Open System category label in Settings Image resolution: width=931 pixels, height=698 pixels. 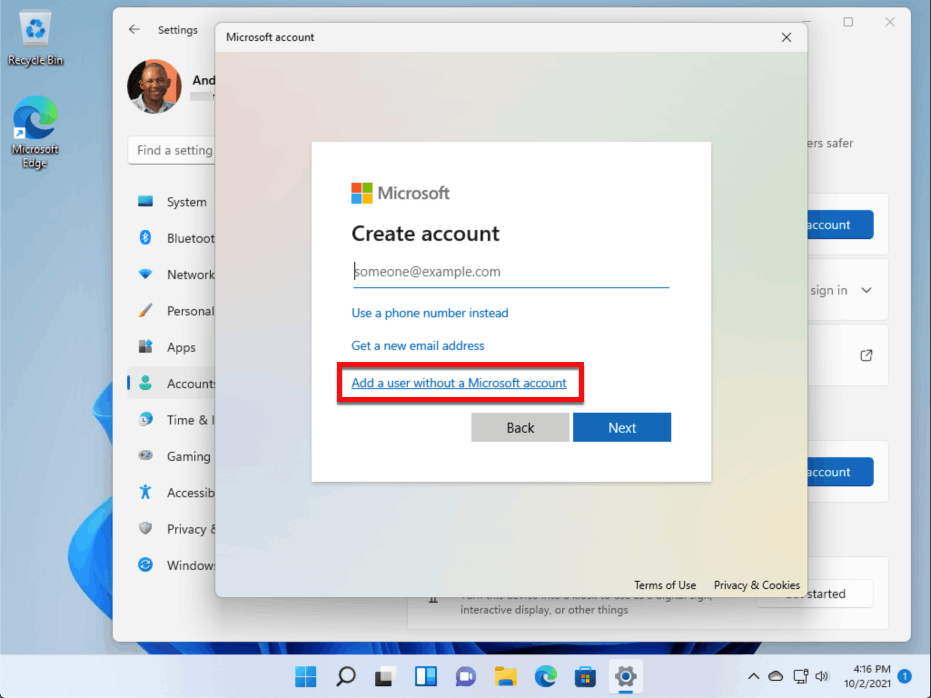click(x=186, y=202)
